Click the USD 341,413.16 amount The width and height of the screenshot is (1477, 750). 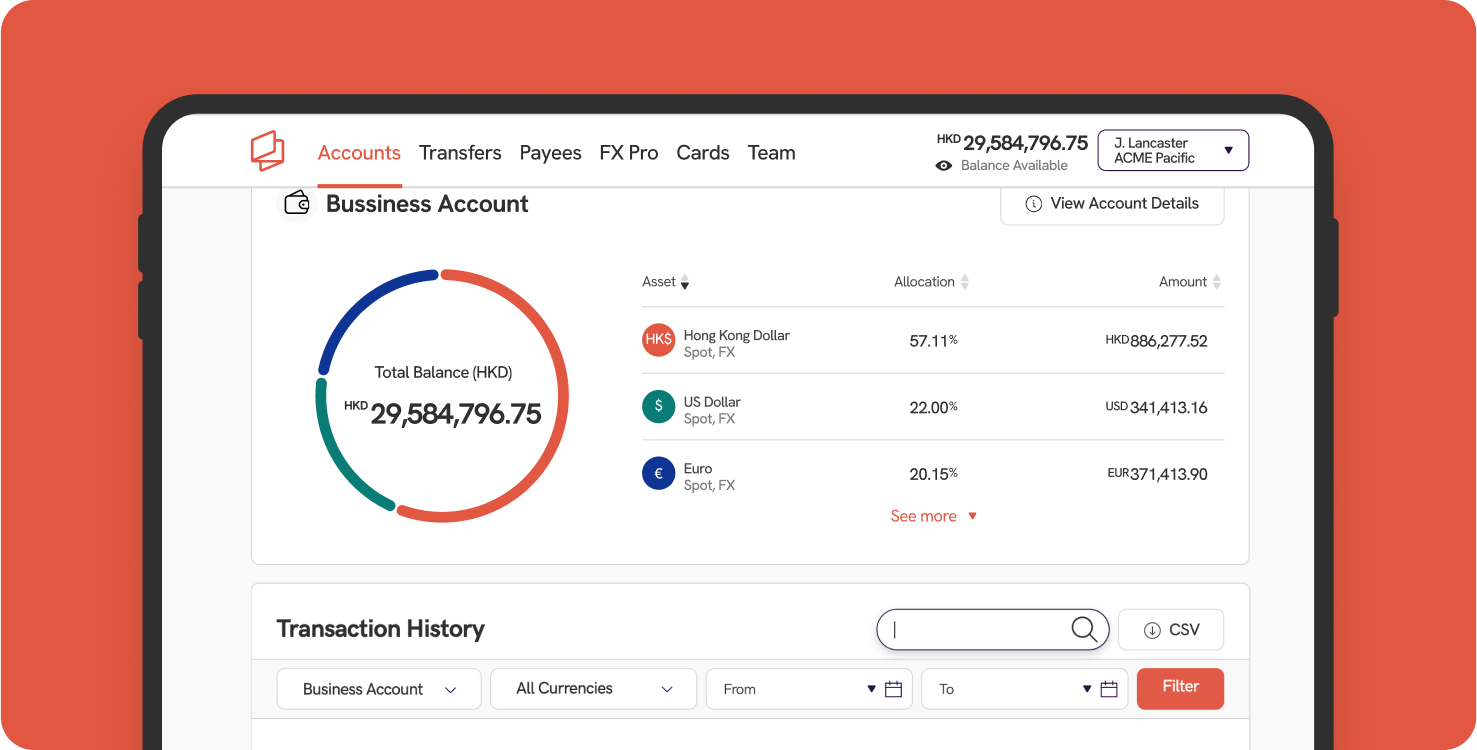(x=1156, y=407)
